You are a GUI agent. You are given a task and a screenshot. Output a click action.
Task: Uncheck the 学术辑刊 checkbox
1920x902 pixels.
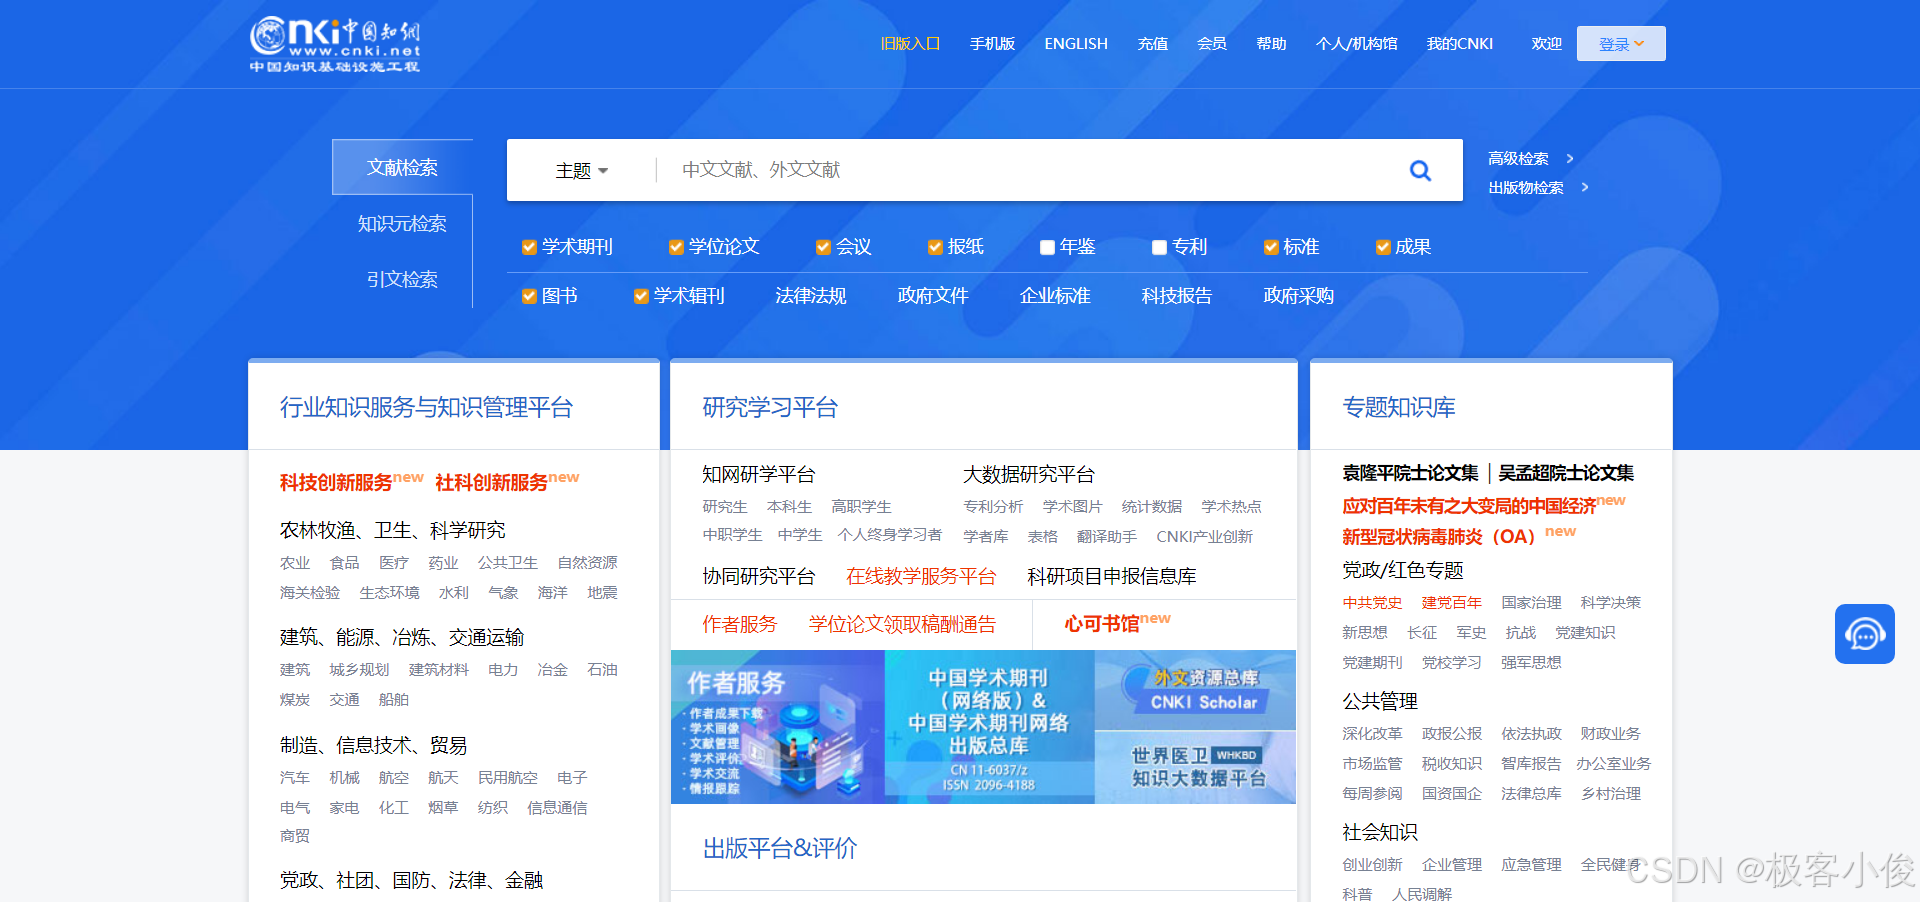point(641,296)
